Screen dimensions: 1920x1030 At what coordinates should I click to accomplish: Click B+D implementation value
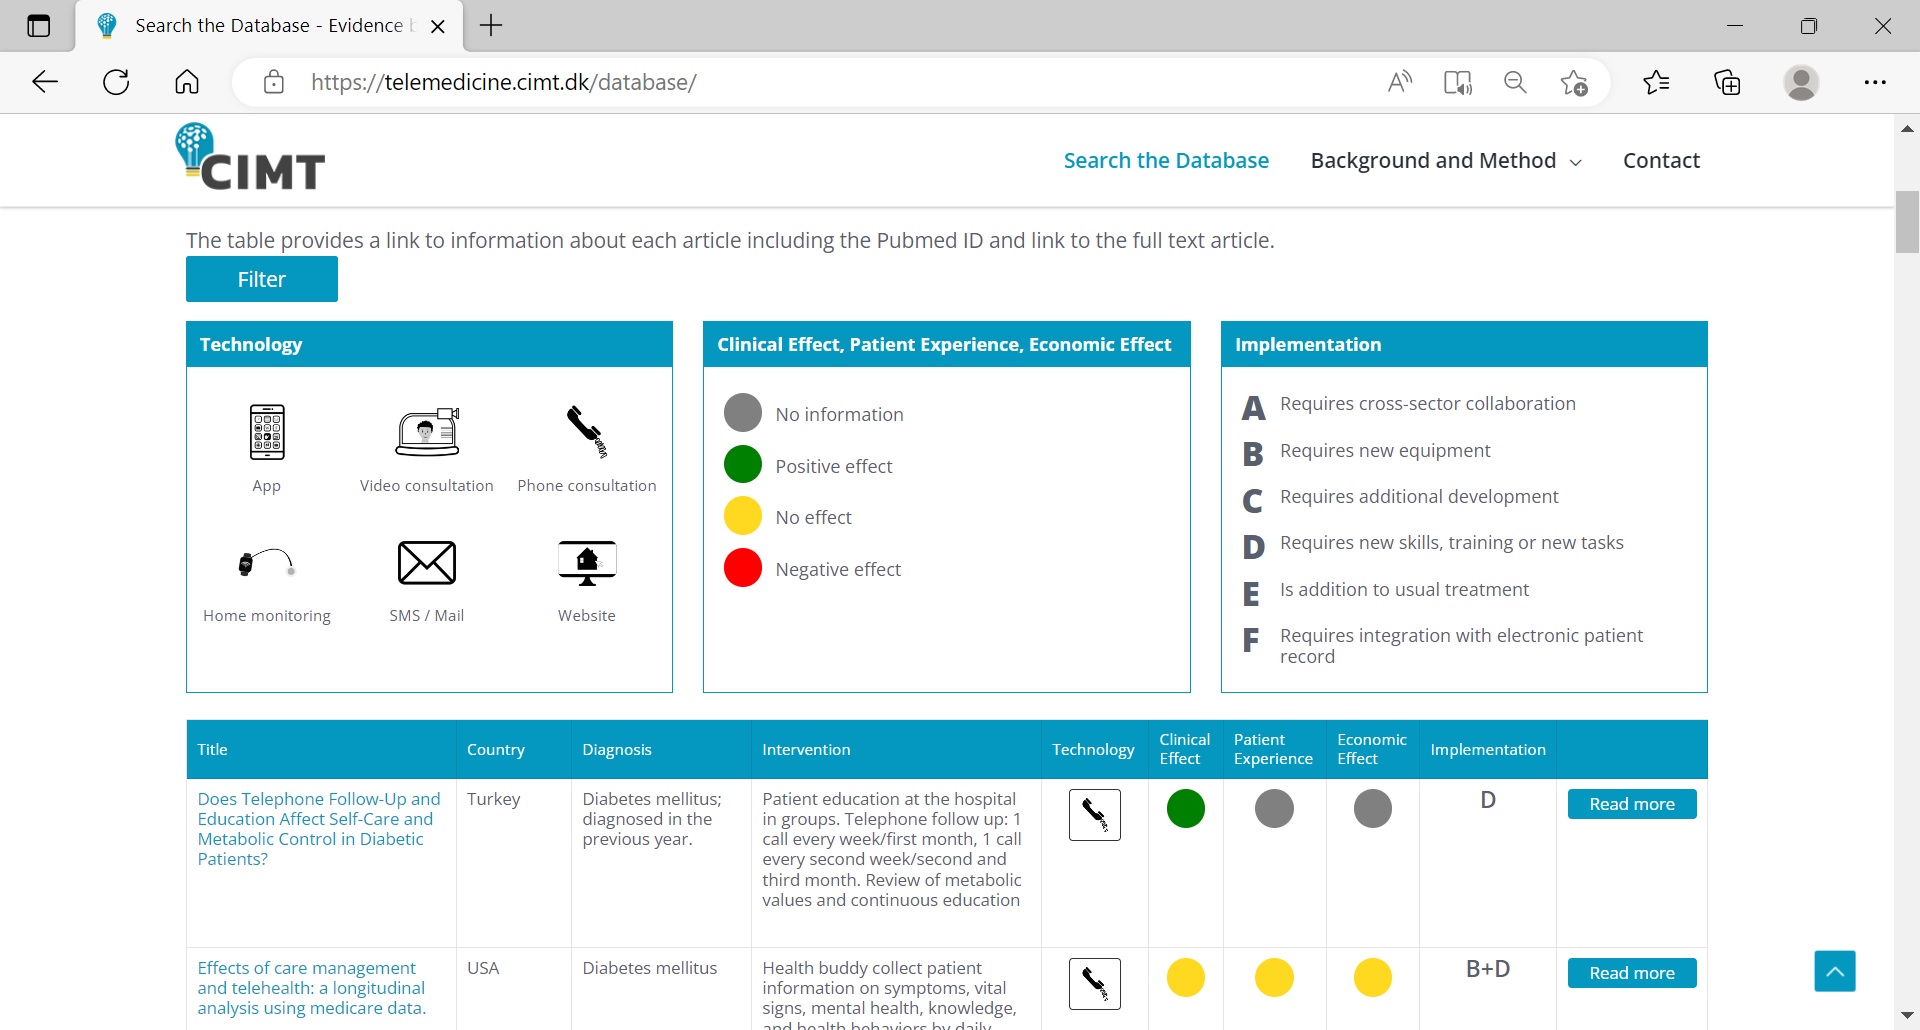click(1488, 969)
